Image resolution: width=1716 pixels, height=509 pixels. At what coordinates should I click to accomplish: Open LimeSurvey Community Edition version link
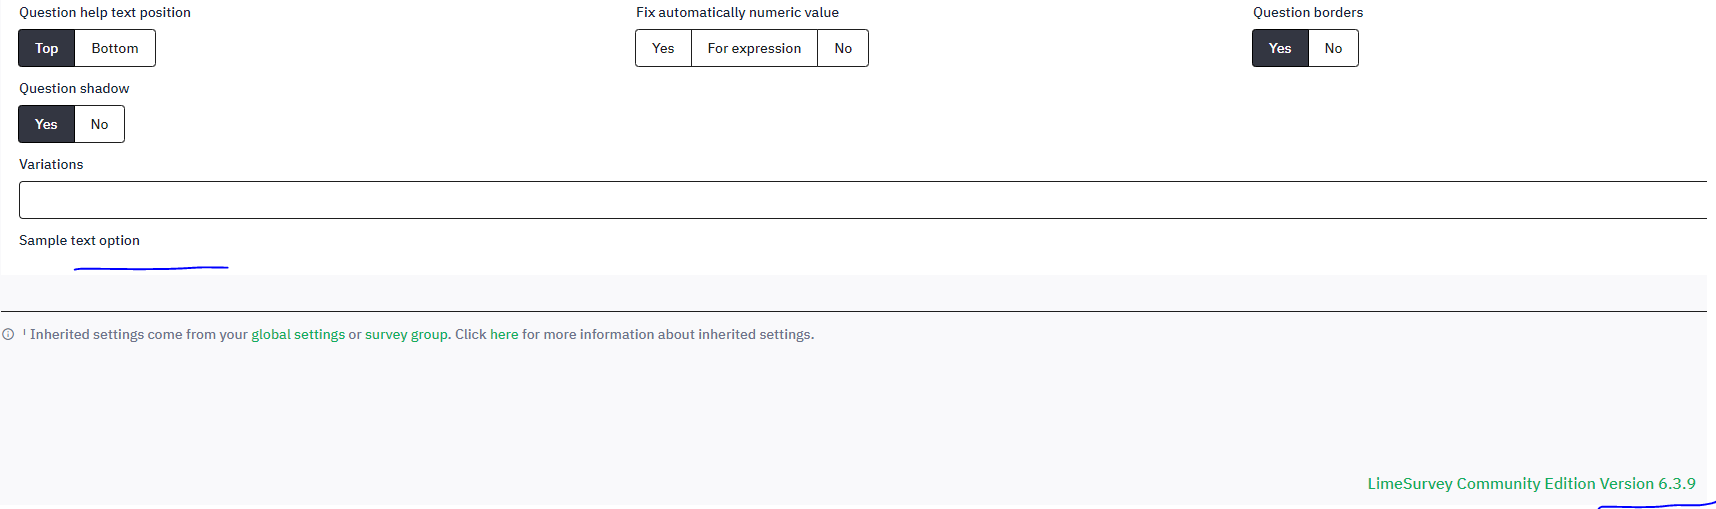click(1531, 484)
